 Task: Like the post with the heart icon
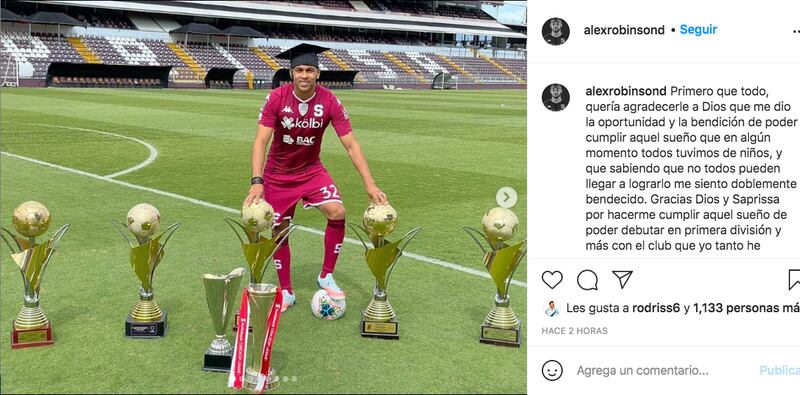[552, 280]
